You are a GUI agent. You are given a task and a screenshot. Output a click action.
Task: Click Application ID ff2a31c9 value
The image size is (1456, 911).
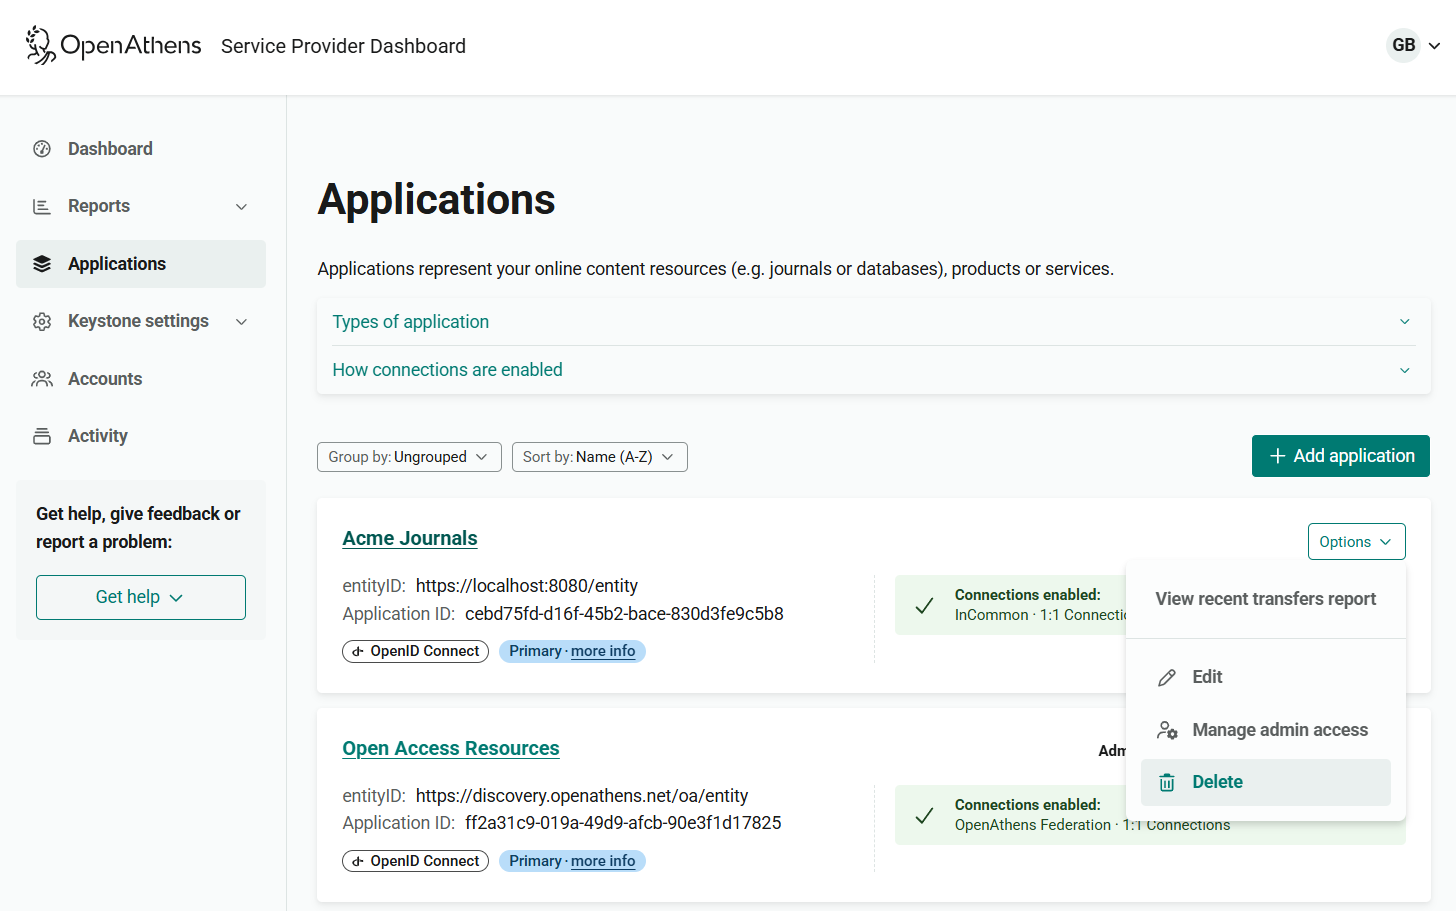pyautogui.click(x=623, y=823)
